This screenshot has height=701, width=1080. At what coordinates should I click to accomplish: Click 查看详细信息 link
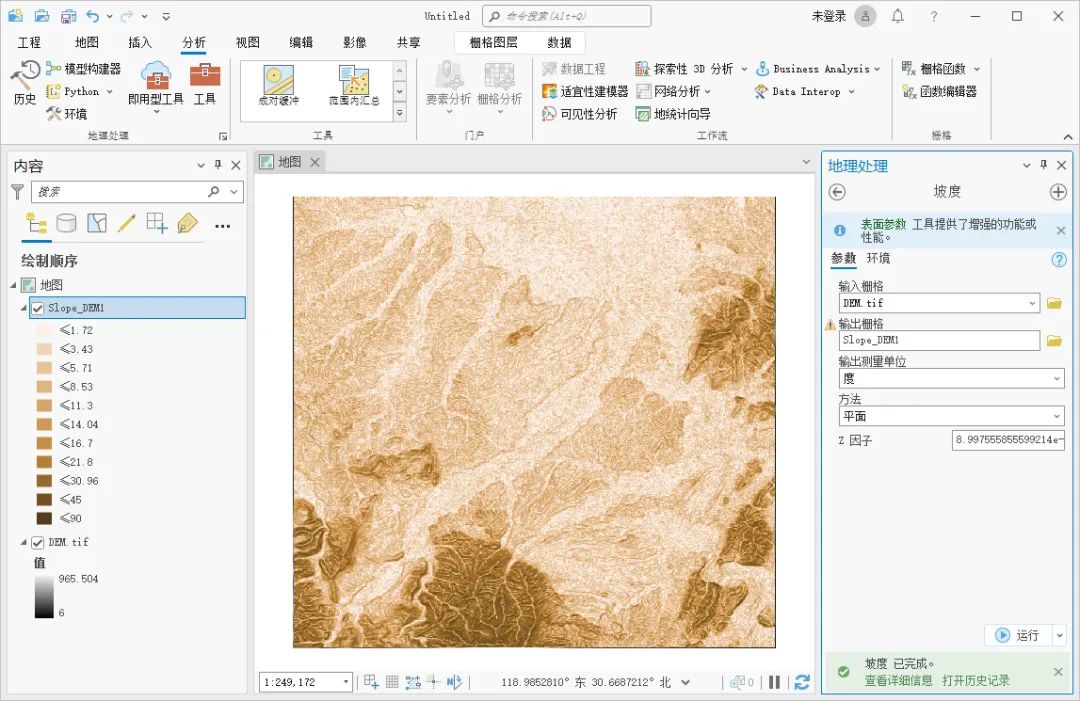click(x=898, y=680)
